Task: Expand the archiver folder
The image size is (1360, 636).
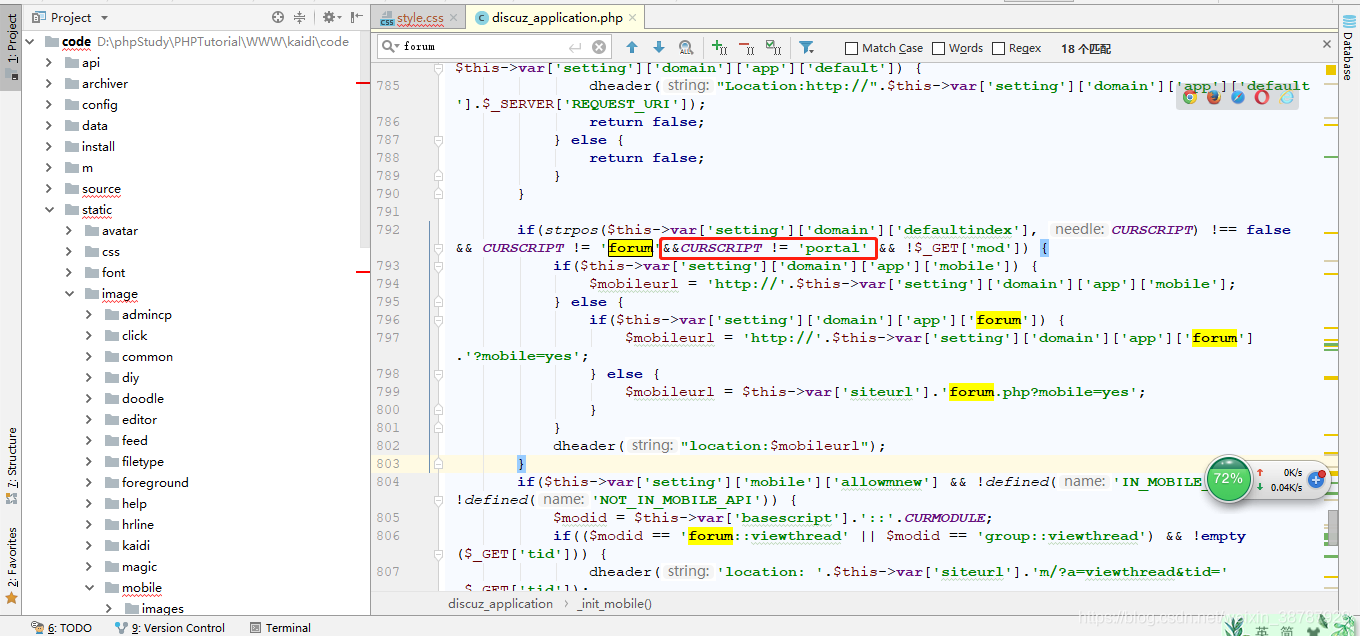Action: click(49, 84)
